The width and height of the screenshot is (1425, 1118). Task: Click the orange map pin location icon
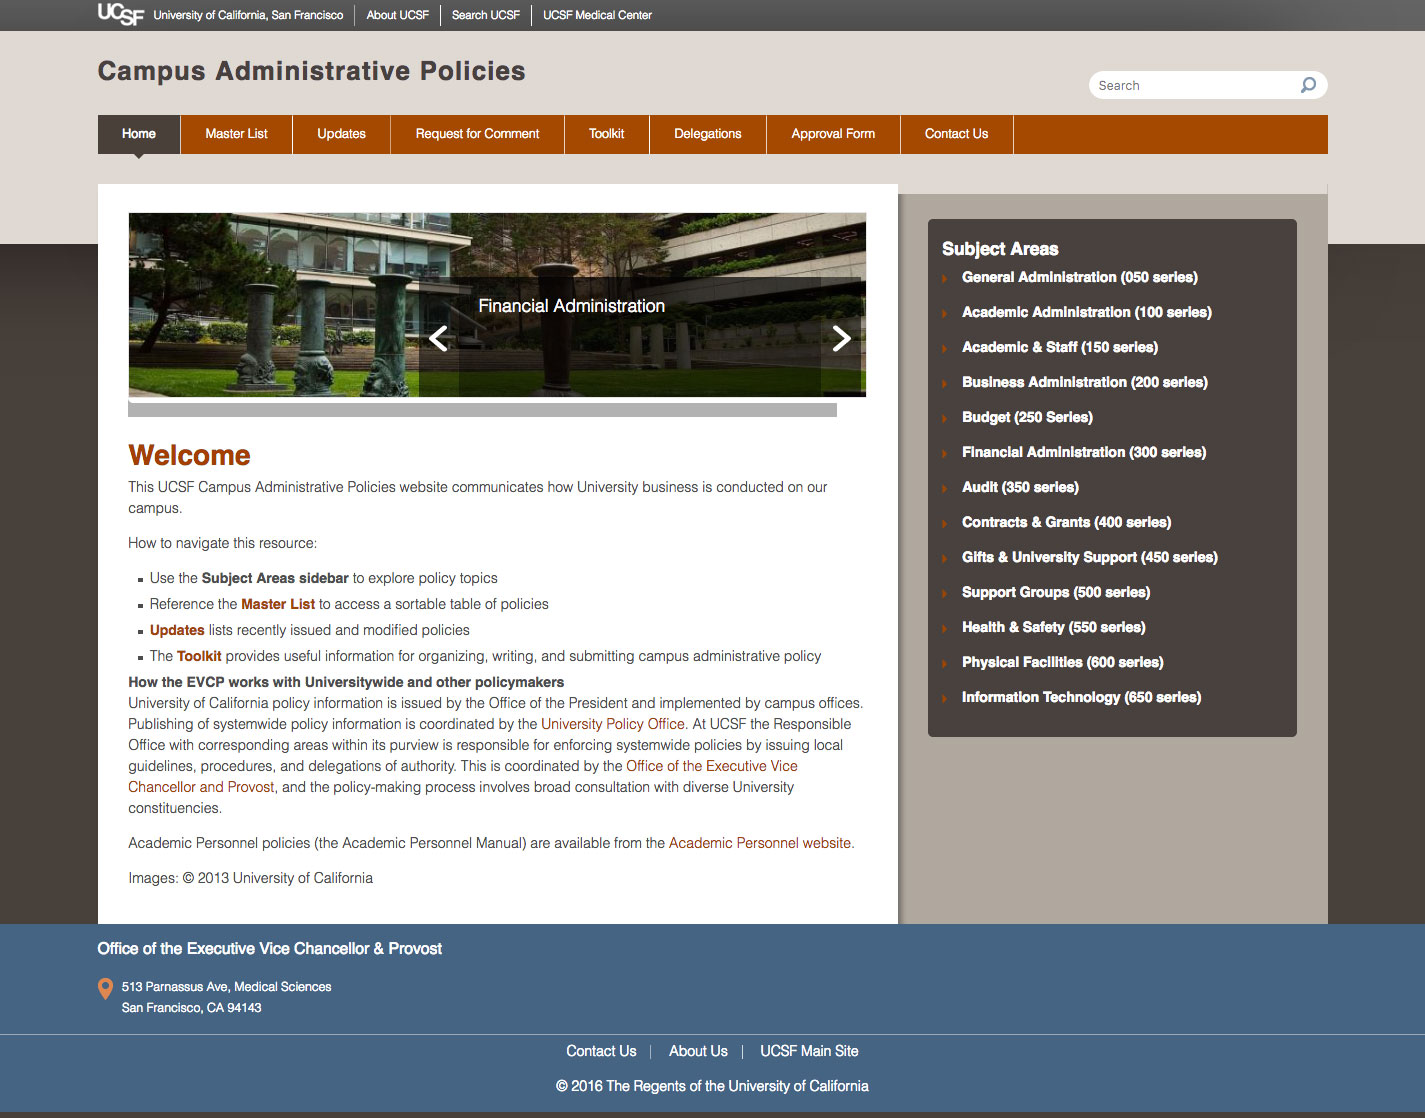click(105, 989)
